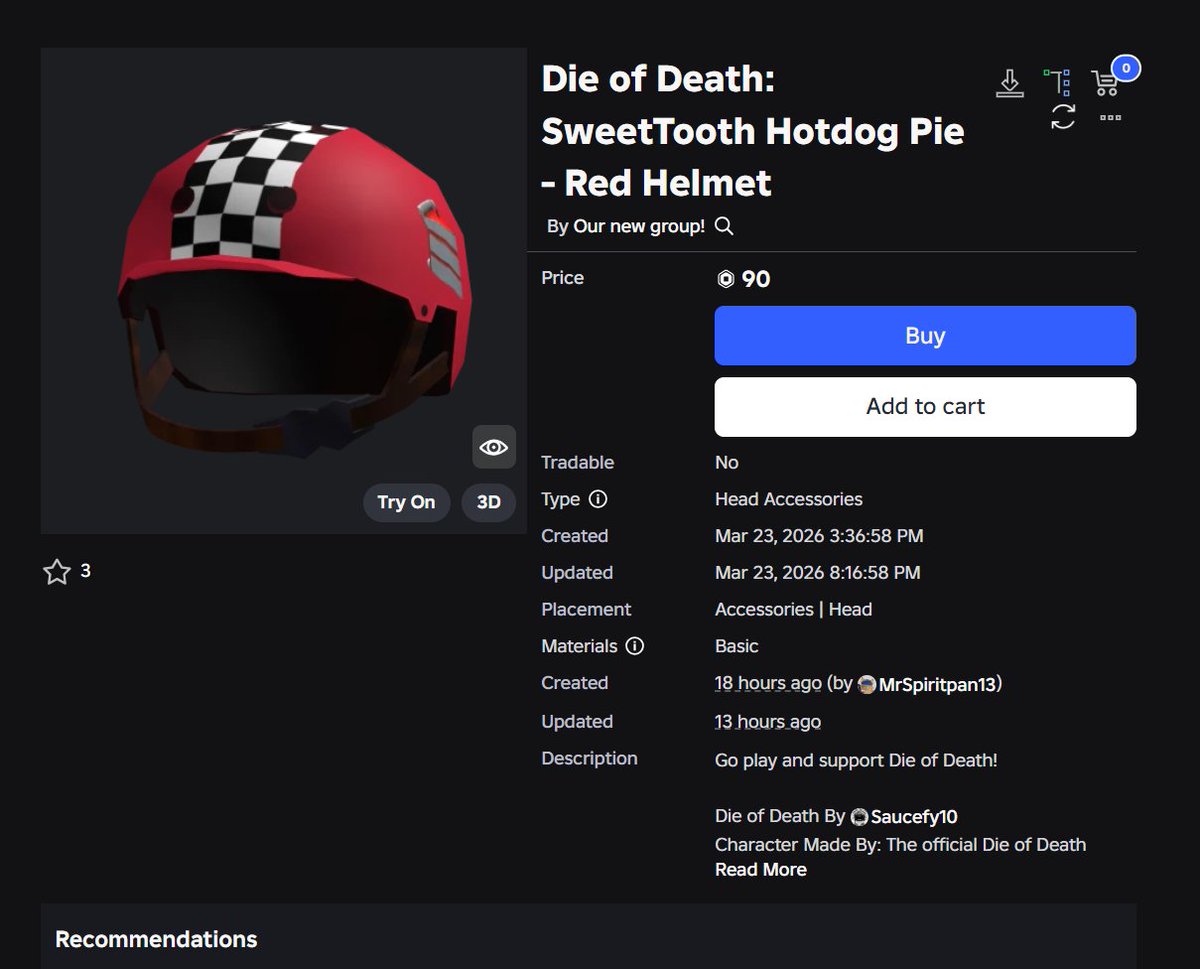Click the '18 hours ago' created timestamp
Screen dimensions: 1200x969
click(x=768, y=684)
